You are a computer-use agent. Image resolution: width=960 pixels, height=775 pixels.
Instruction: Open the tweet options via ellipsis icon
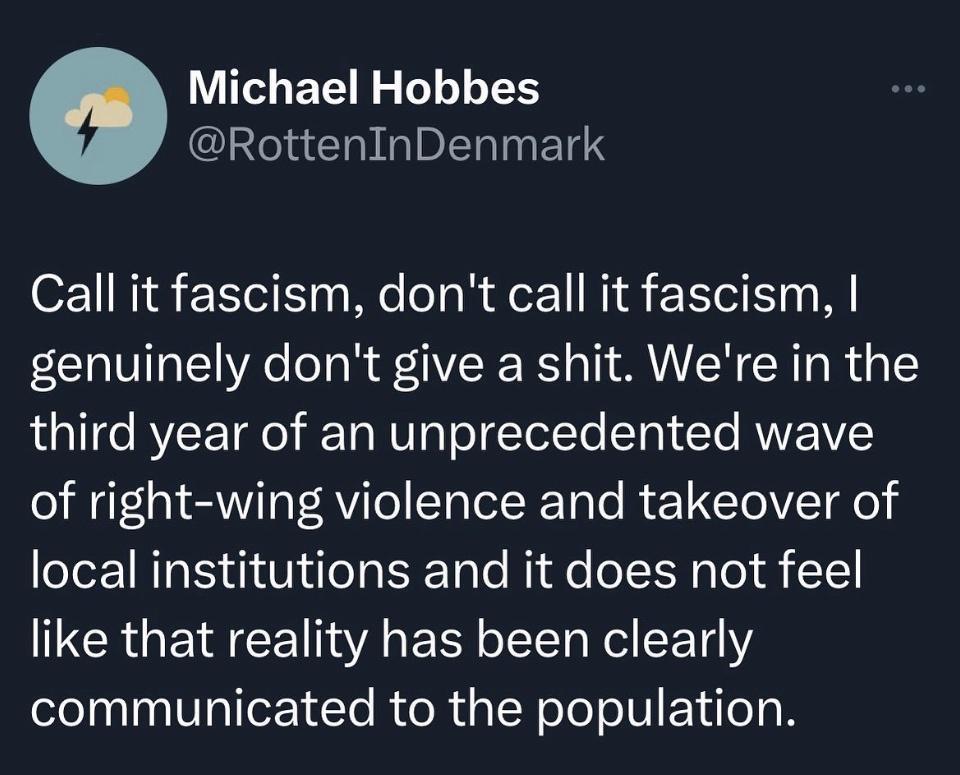[x=908, y=90]
